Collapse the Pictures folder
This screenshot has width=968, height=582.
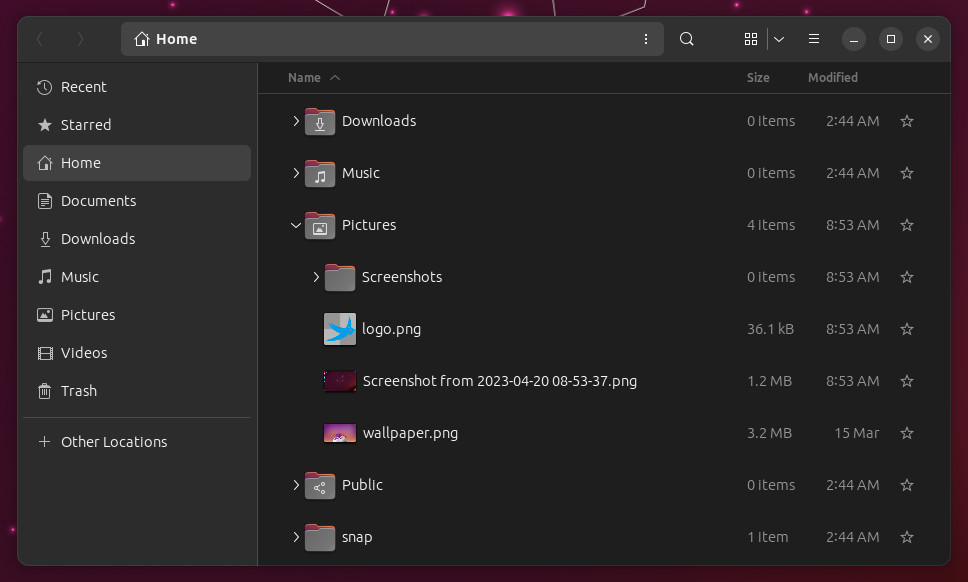(296, 225)
